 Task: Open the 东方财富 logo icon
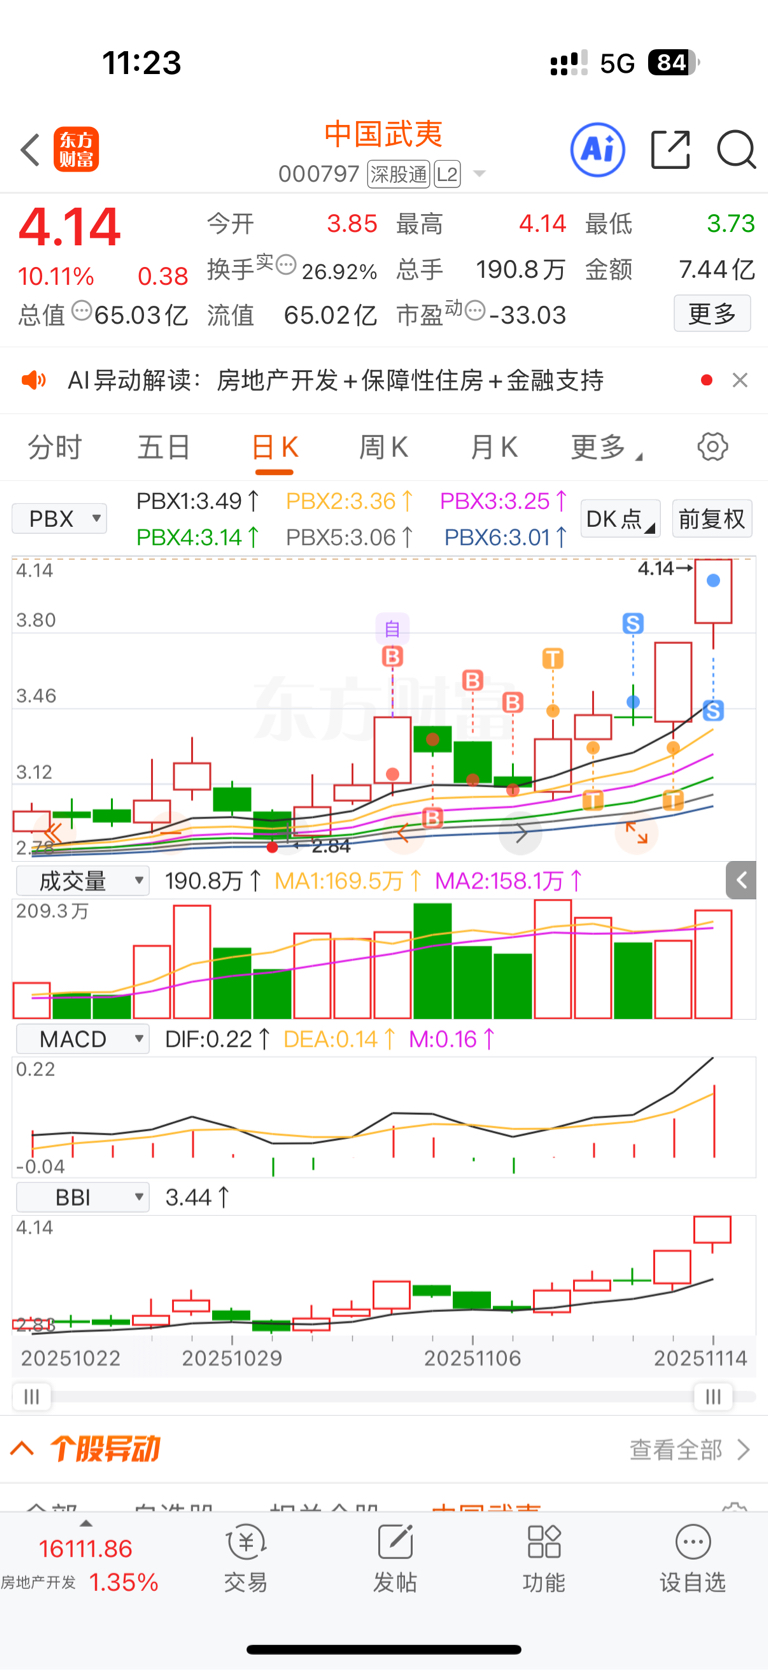pyautogui.click(x=76, y=150)
